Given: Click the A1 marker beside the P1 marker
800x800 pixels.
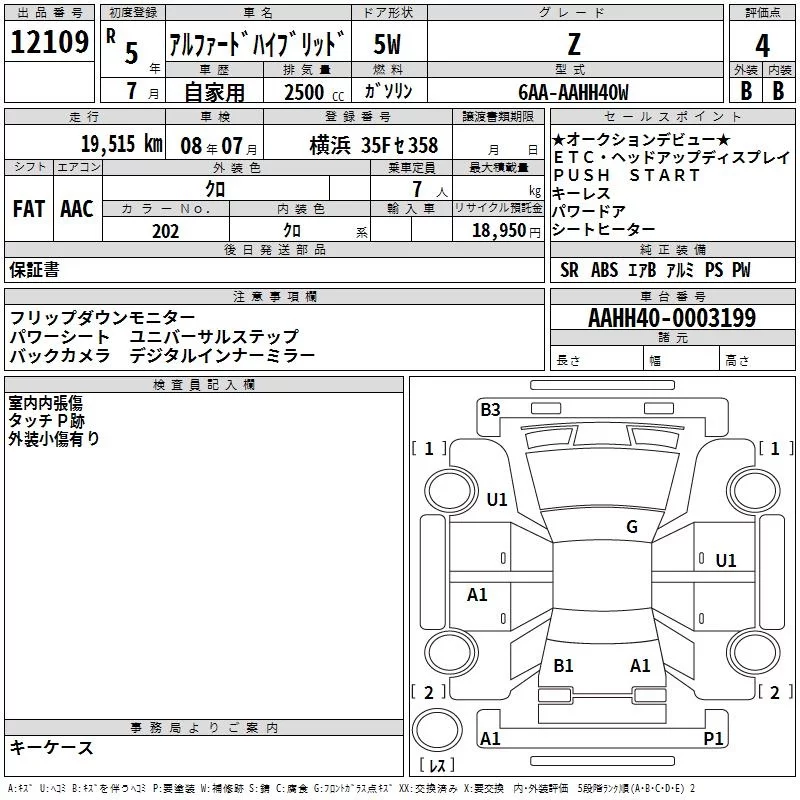Looking at the screenshot, I should 490,739.
